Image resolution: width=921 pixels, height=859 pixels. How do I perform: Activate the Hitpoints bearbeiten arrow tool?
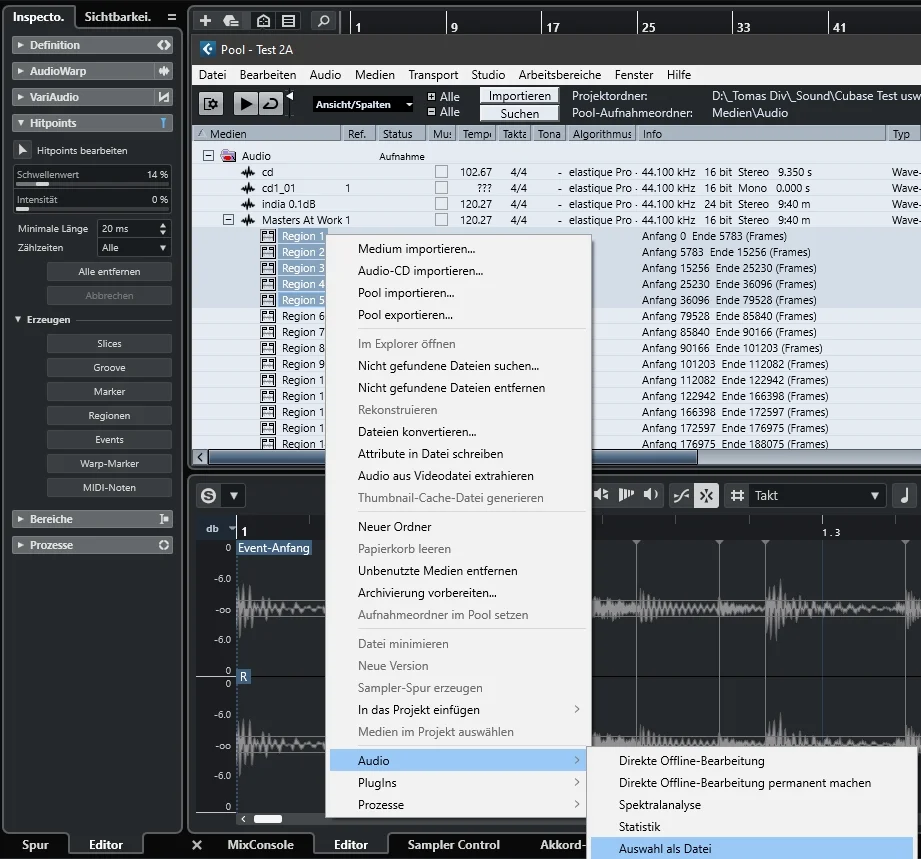[x=22, y=150]
